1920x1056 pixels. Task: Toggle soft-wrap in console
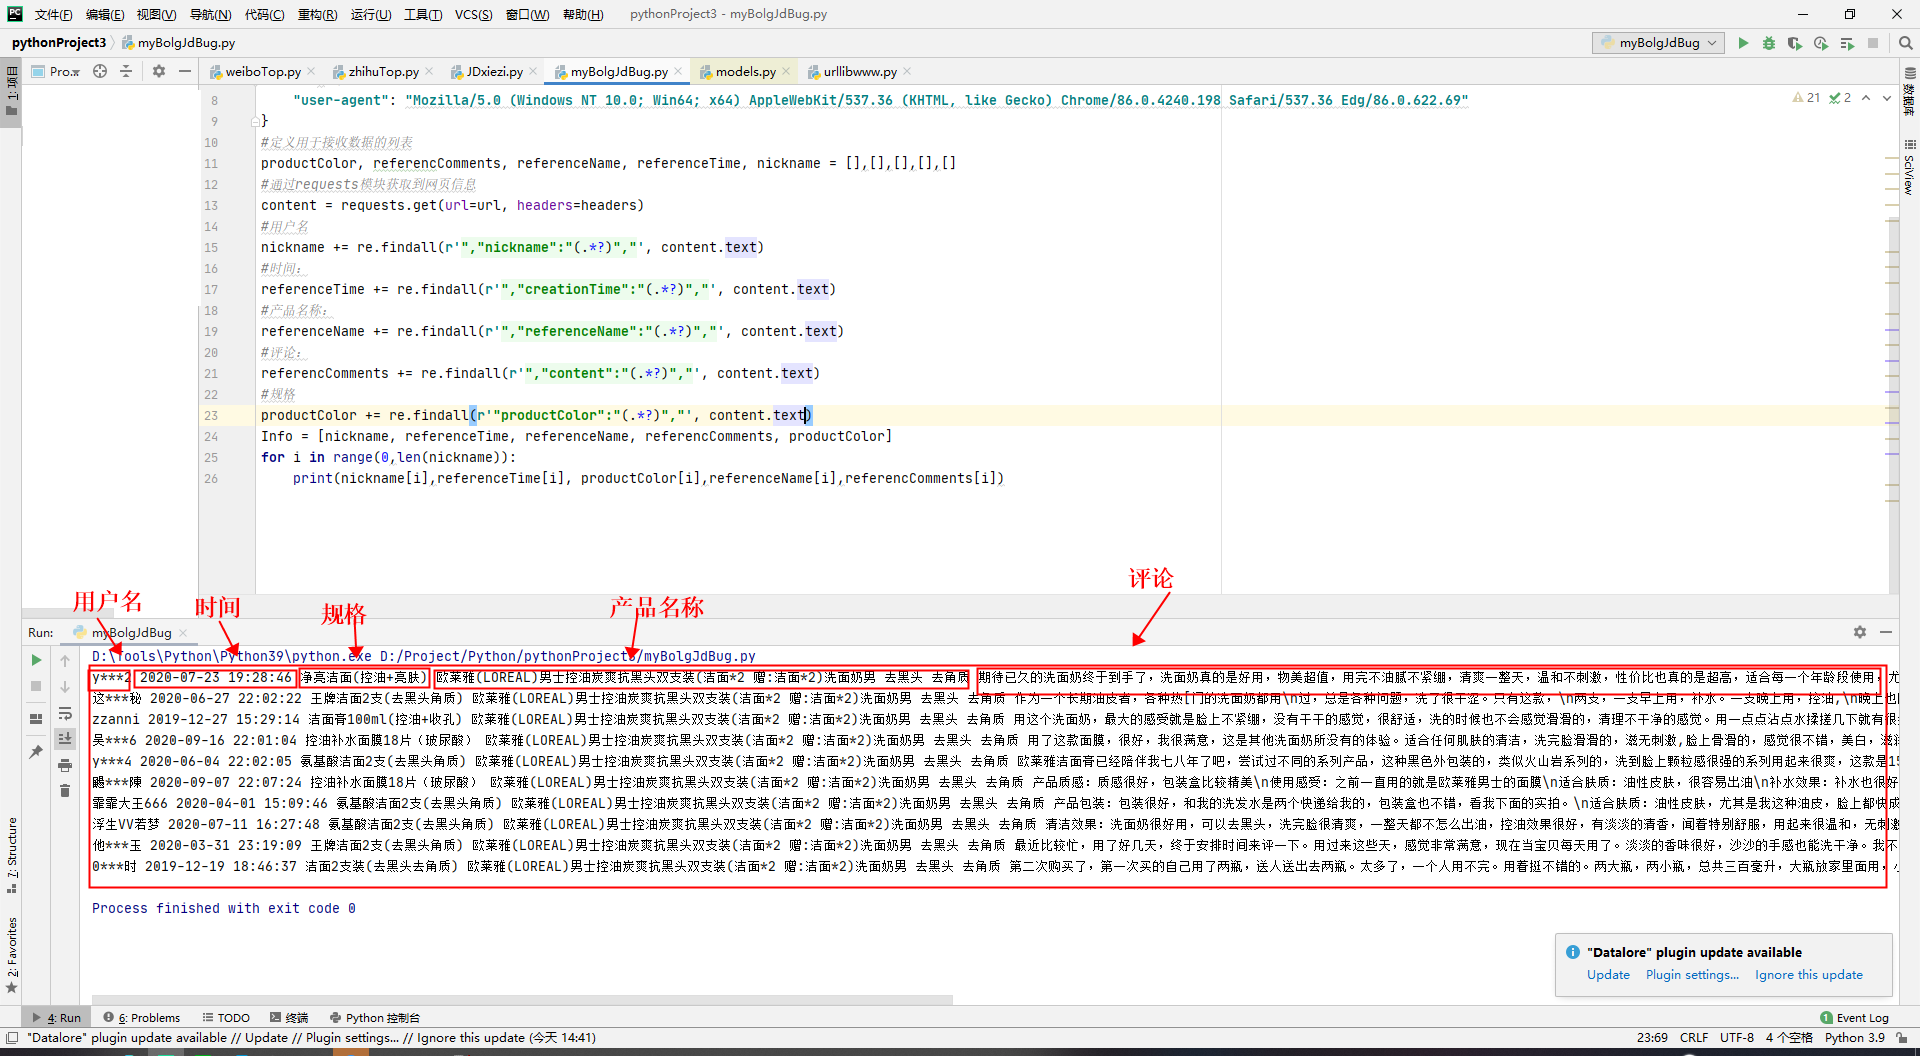65,713
